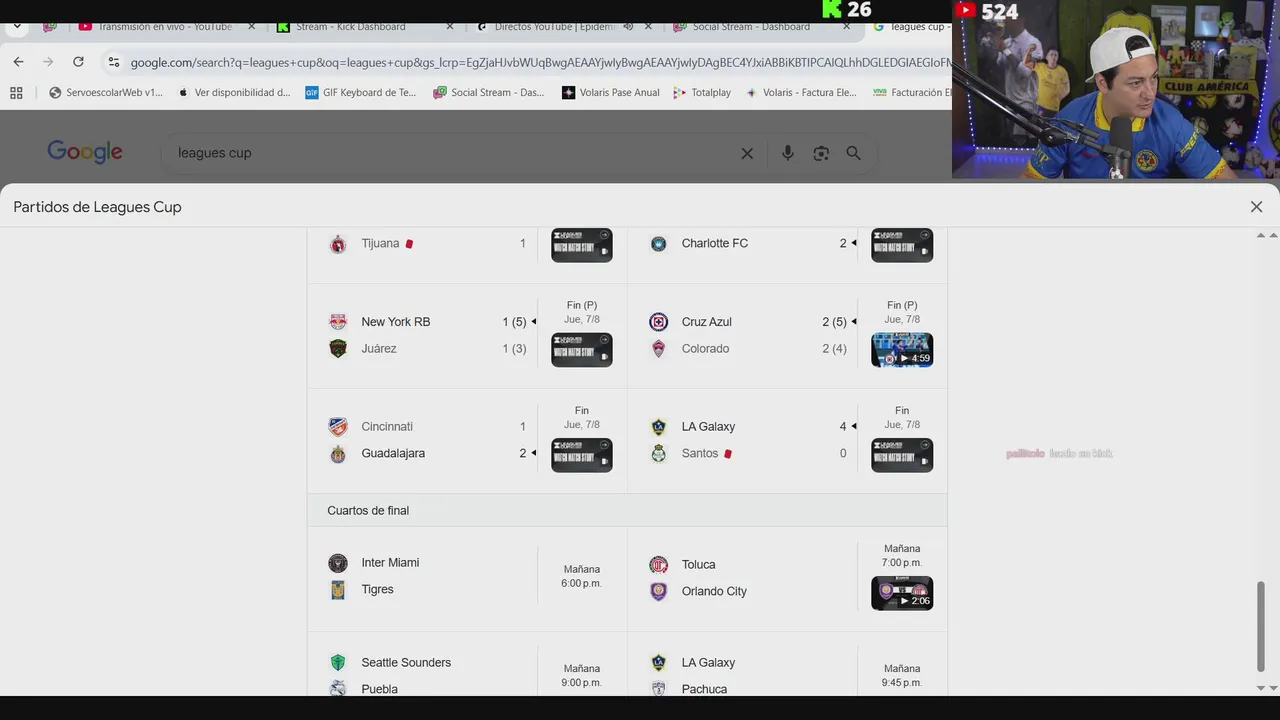Image resolution: width=1280 pixels, height=720 pixels.
Task: Click the Orlando City team crest
Action: pos(658,592)
